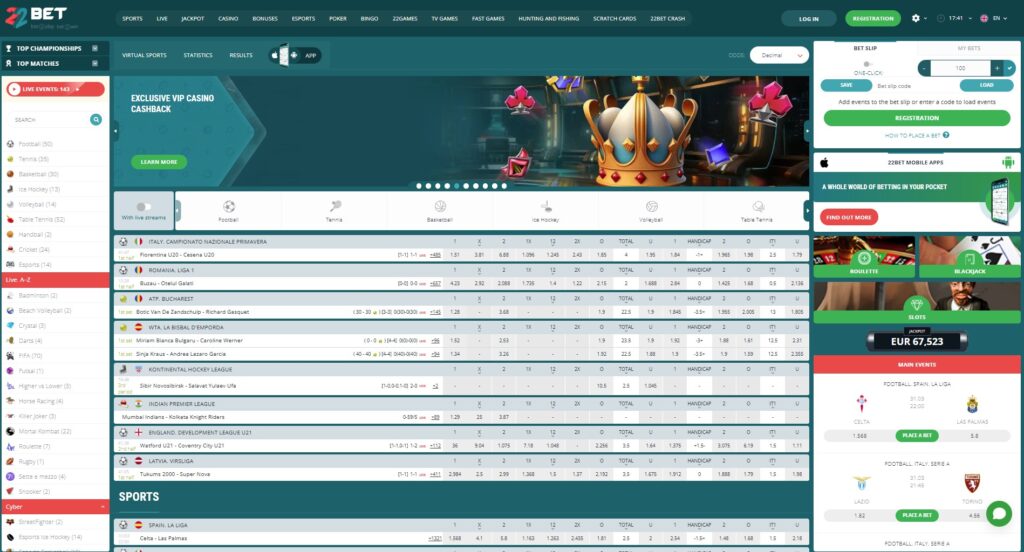Image resolution: width=1024 pixels, height=552 pixels.
Task: Switch to the Bet Slip tab
Action: coord(865,48)
